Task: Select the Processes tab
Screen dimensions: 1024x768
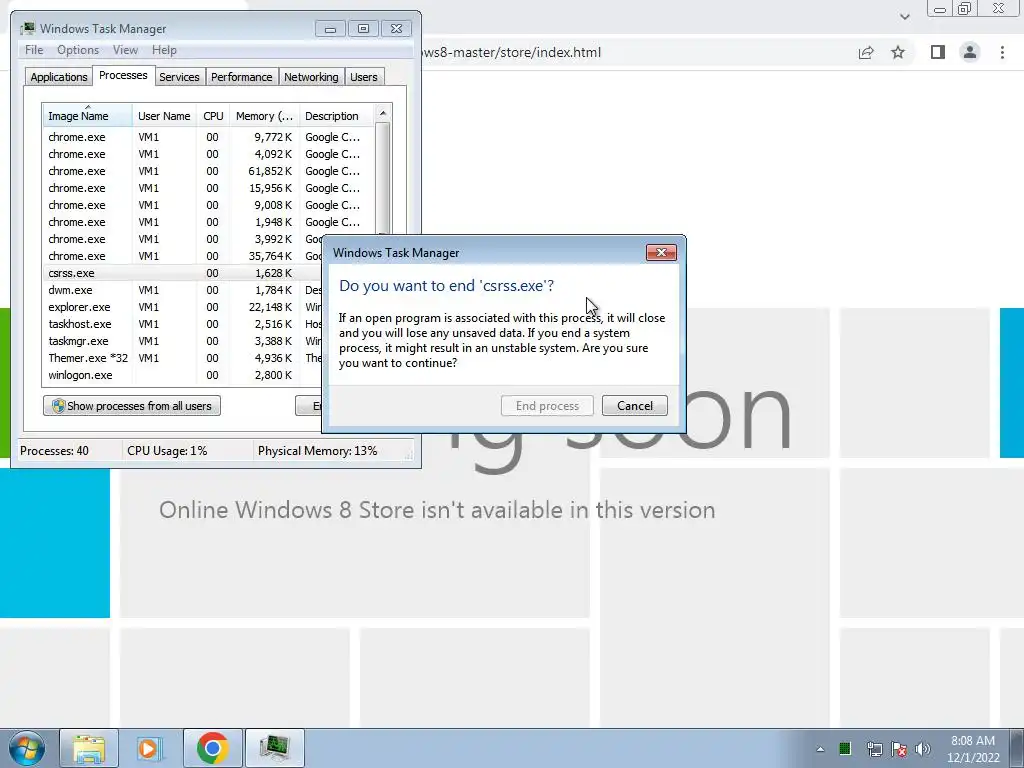Action: click(123, 75)
